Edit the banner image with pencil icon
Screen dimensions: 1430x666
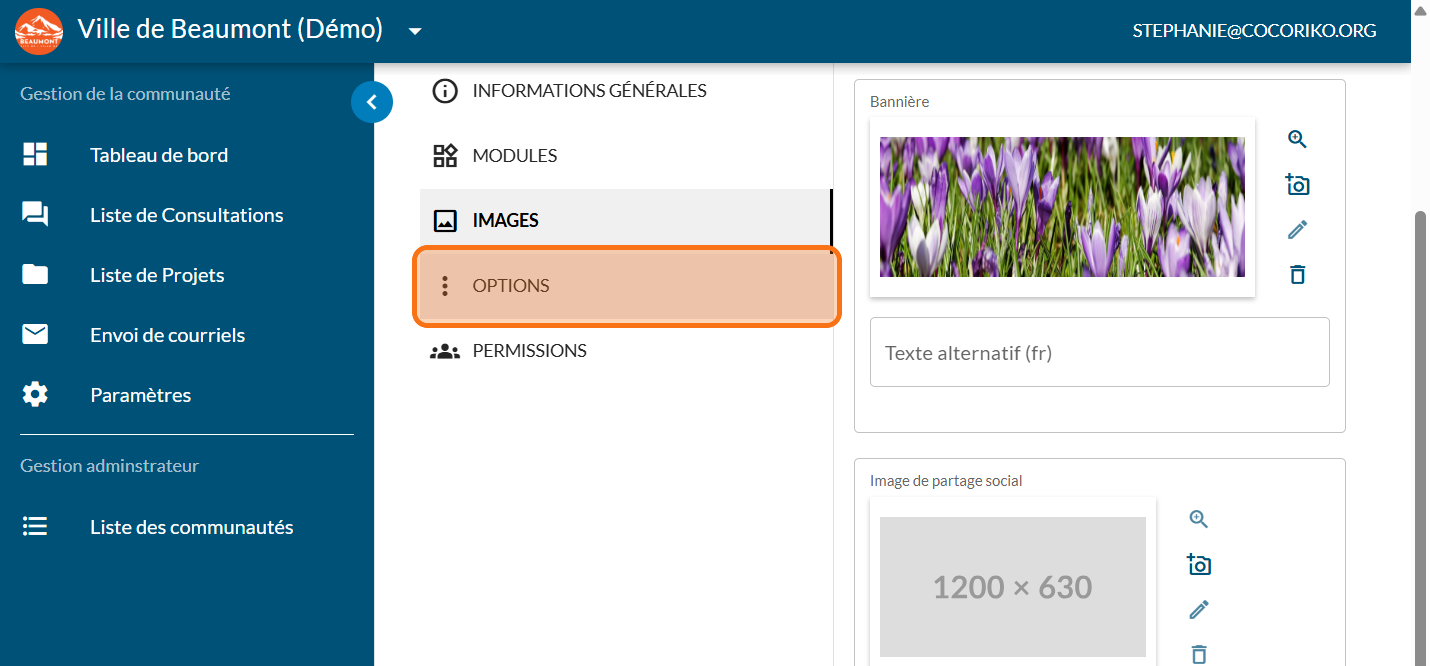tap(1297, 230)
